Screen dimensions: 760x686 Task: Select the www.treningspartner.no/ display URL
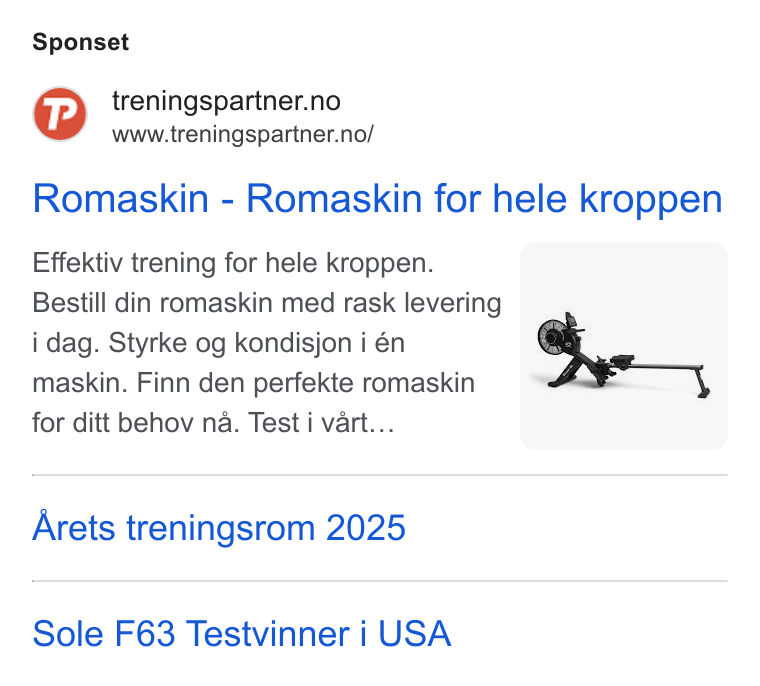(x=243, y=134)
